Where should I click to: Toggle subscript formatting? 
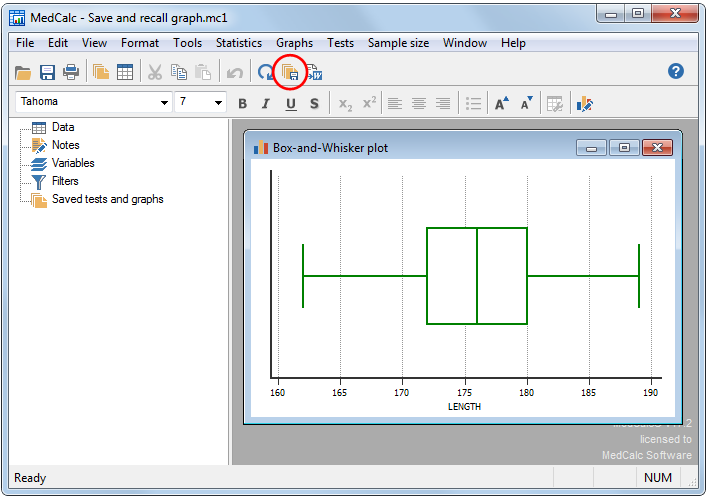pos(345,104)
